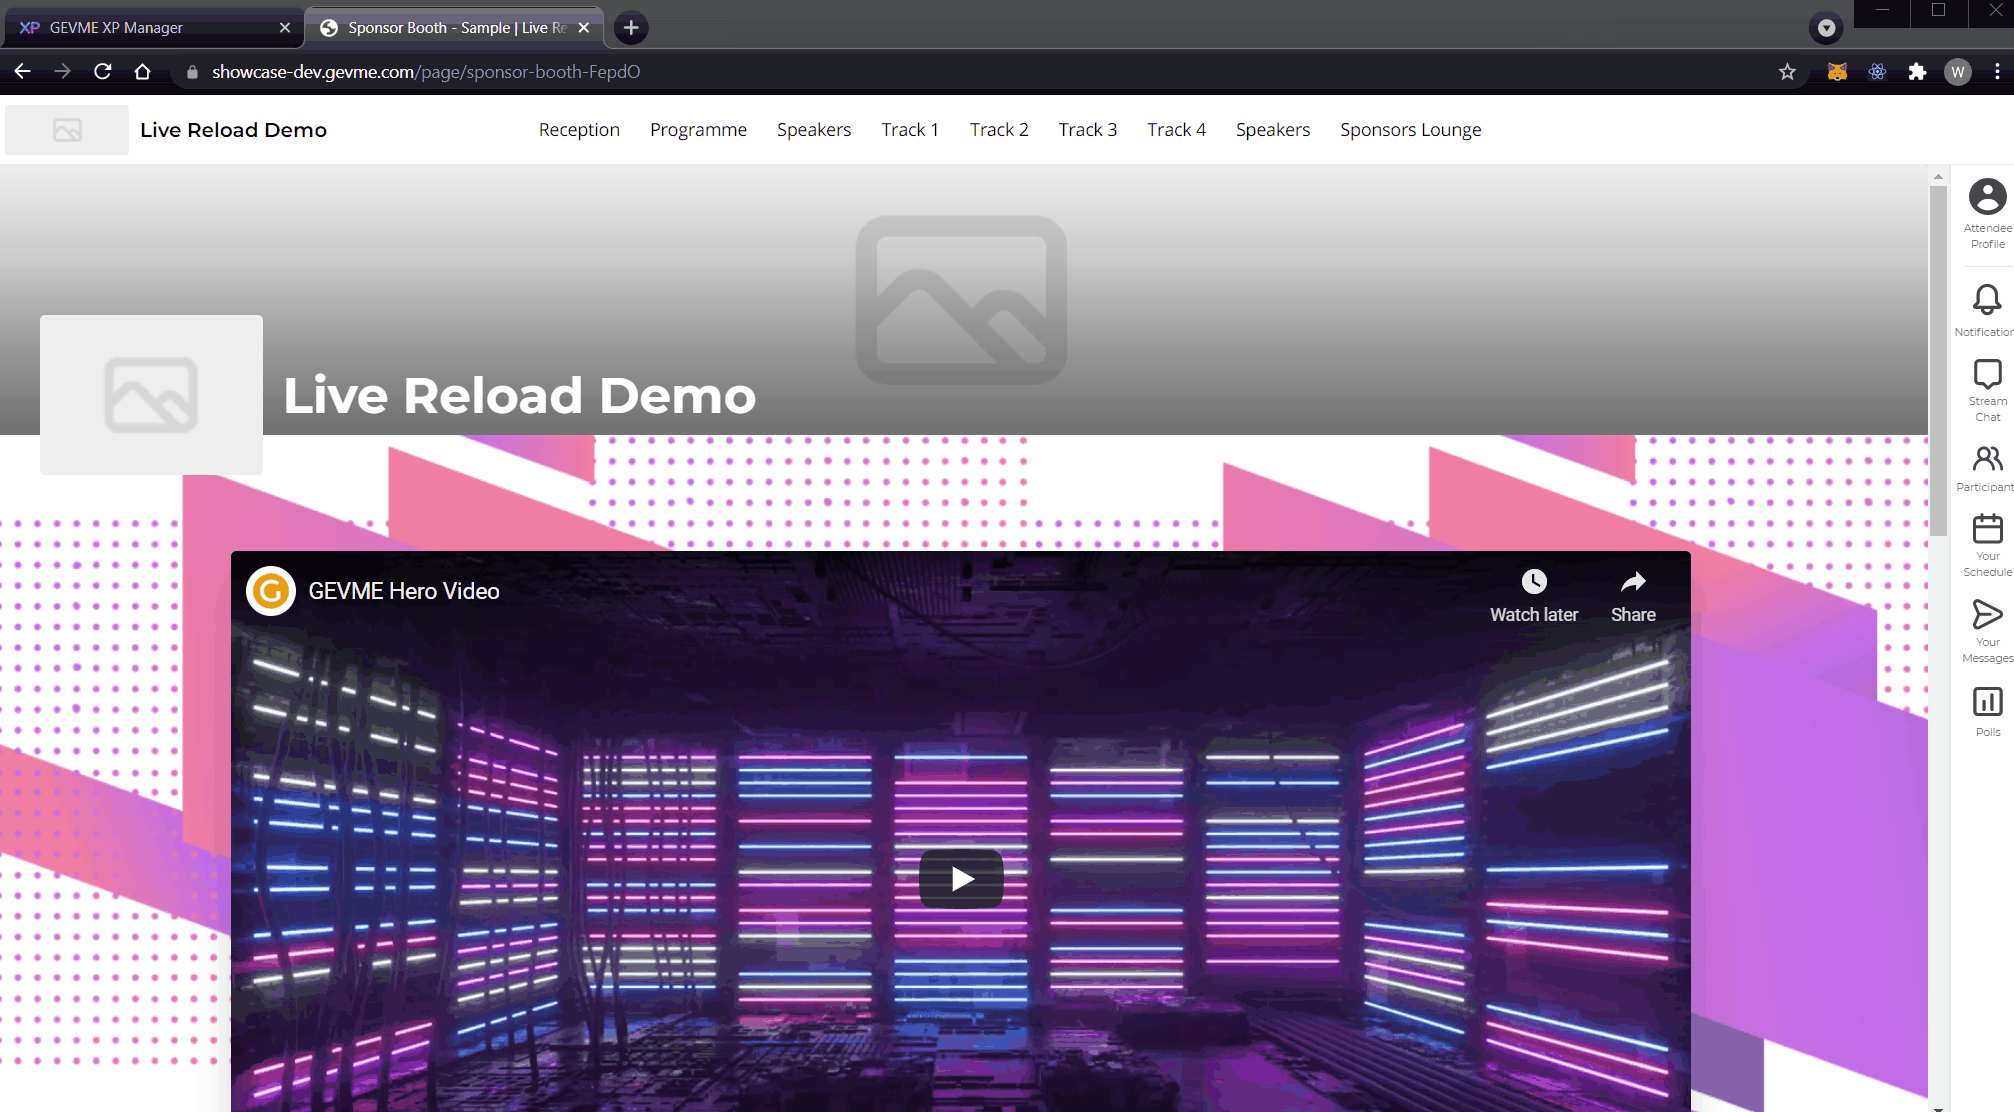Viewport: 2014px width, 1112px height.
Task: Open Your Schedule calendar icon
Action: pyautogui.click(x=1986, y=530)
